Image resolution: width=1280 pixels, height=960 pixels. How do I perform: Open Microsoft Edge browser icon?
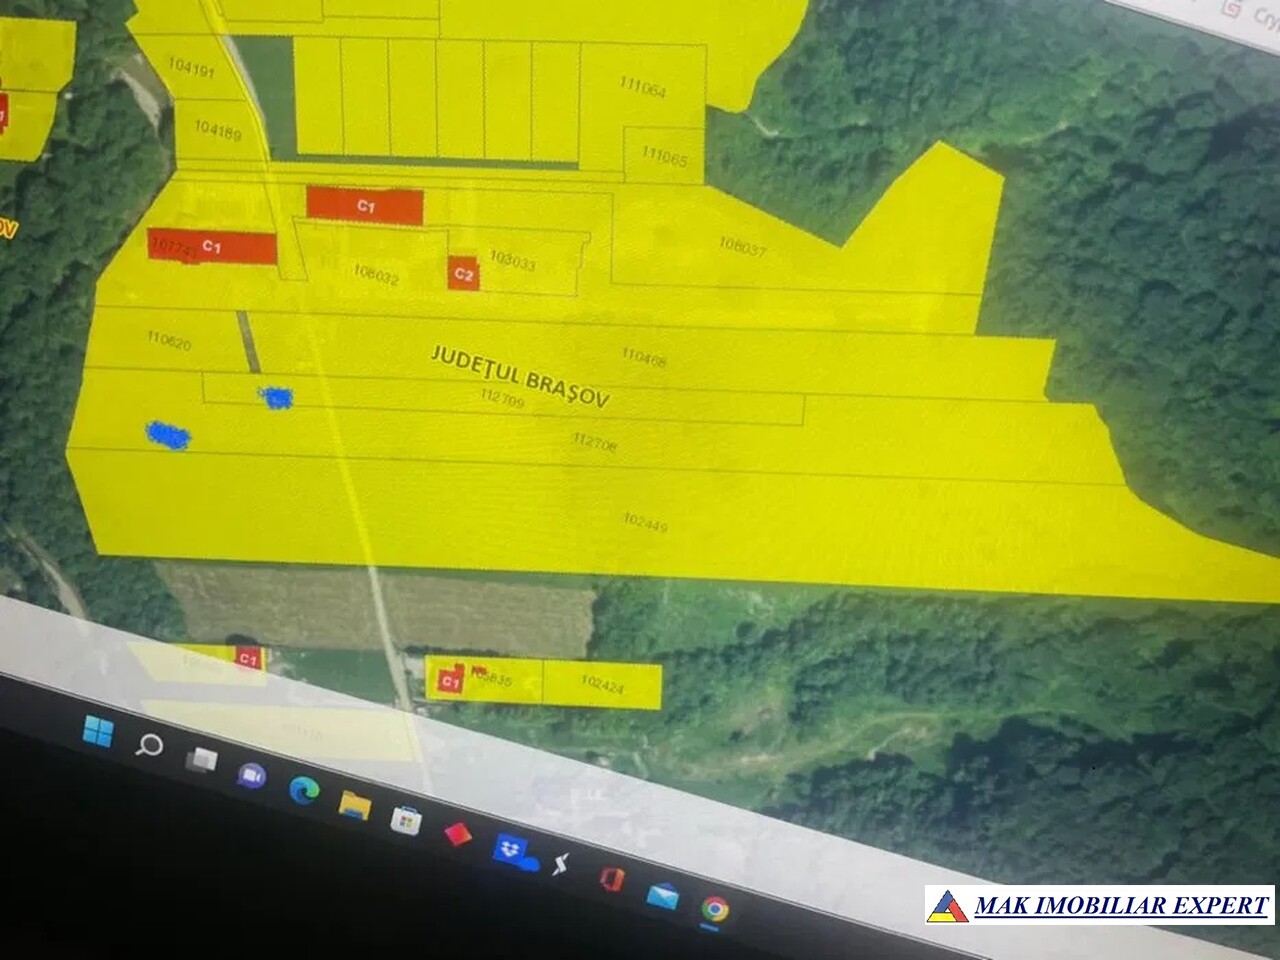pos(303,790)
